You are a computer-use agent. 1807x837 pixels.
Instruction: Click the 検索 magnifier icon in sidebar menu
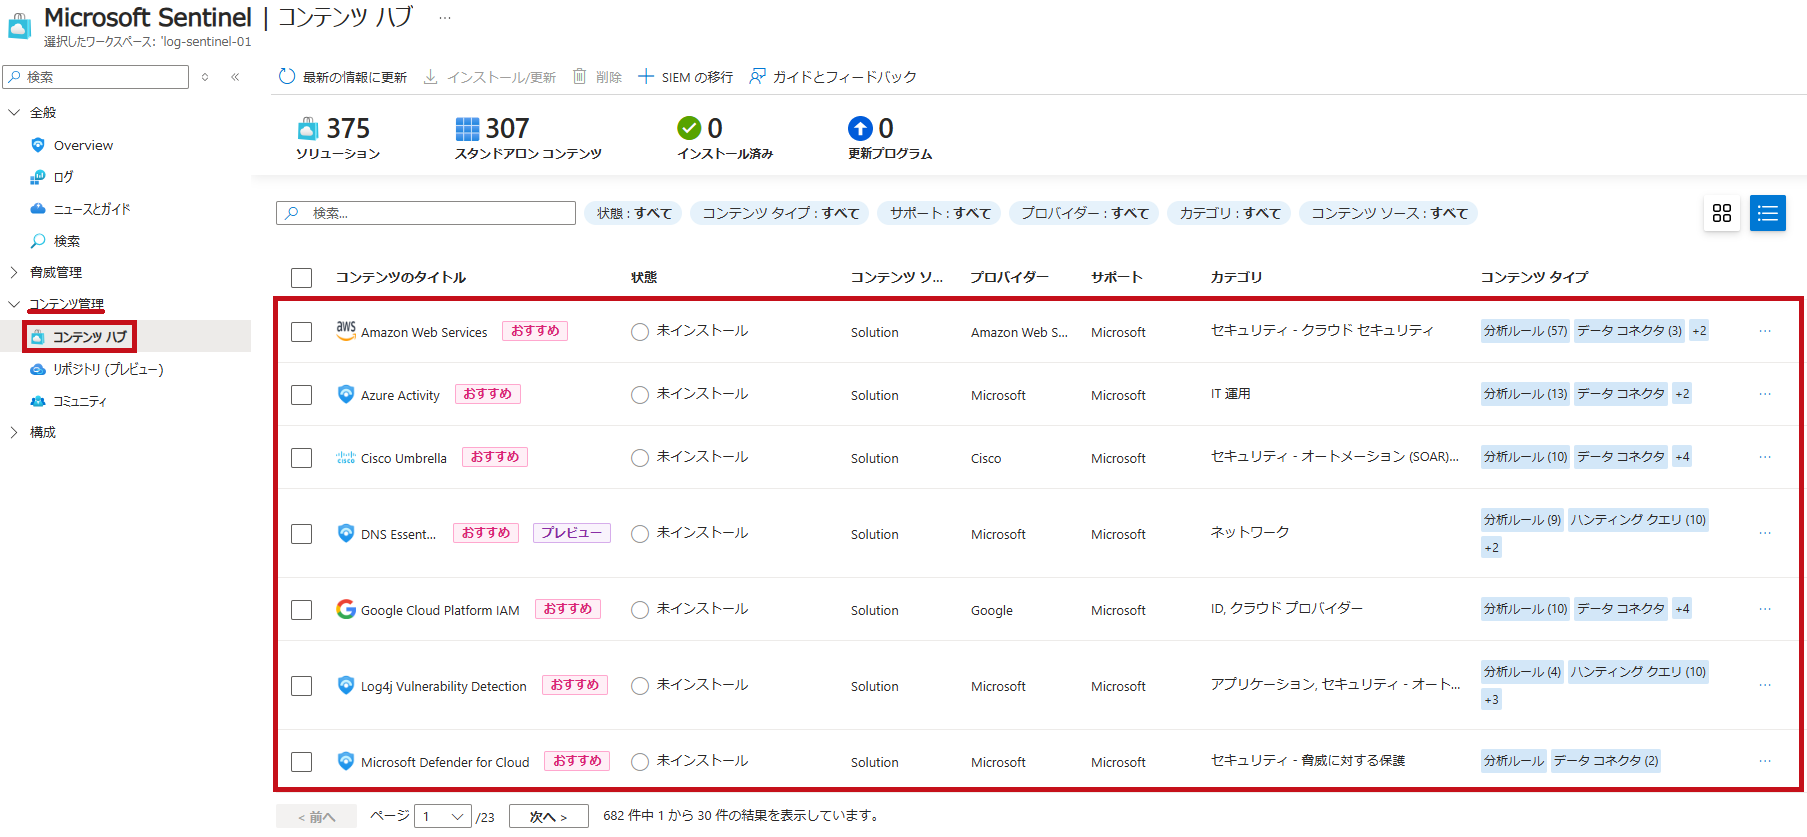38,241
